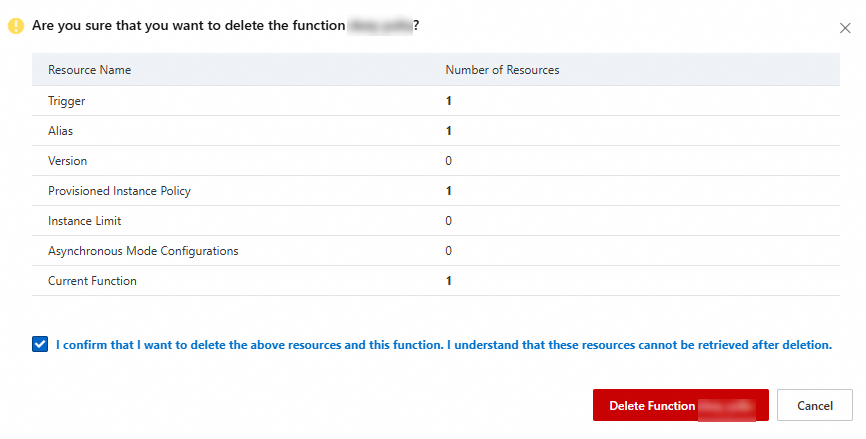Click the yellow warning icon in title
The width and height of the screenshot is (866, 439).
coord(16,26)
